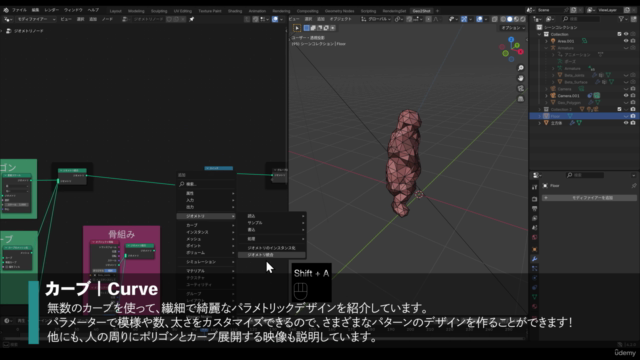Select solid viewport shading mode
Viewport: 640px width, 360px height.
(510, 19)
